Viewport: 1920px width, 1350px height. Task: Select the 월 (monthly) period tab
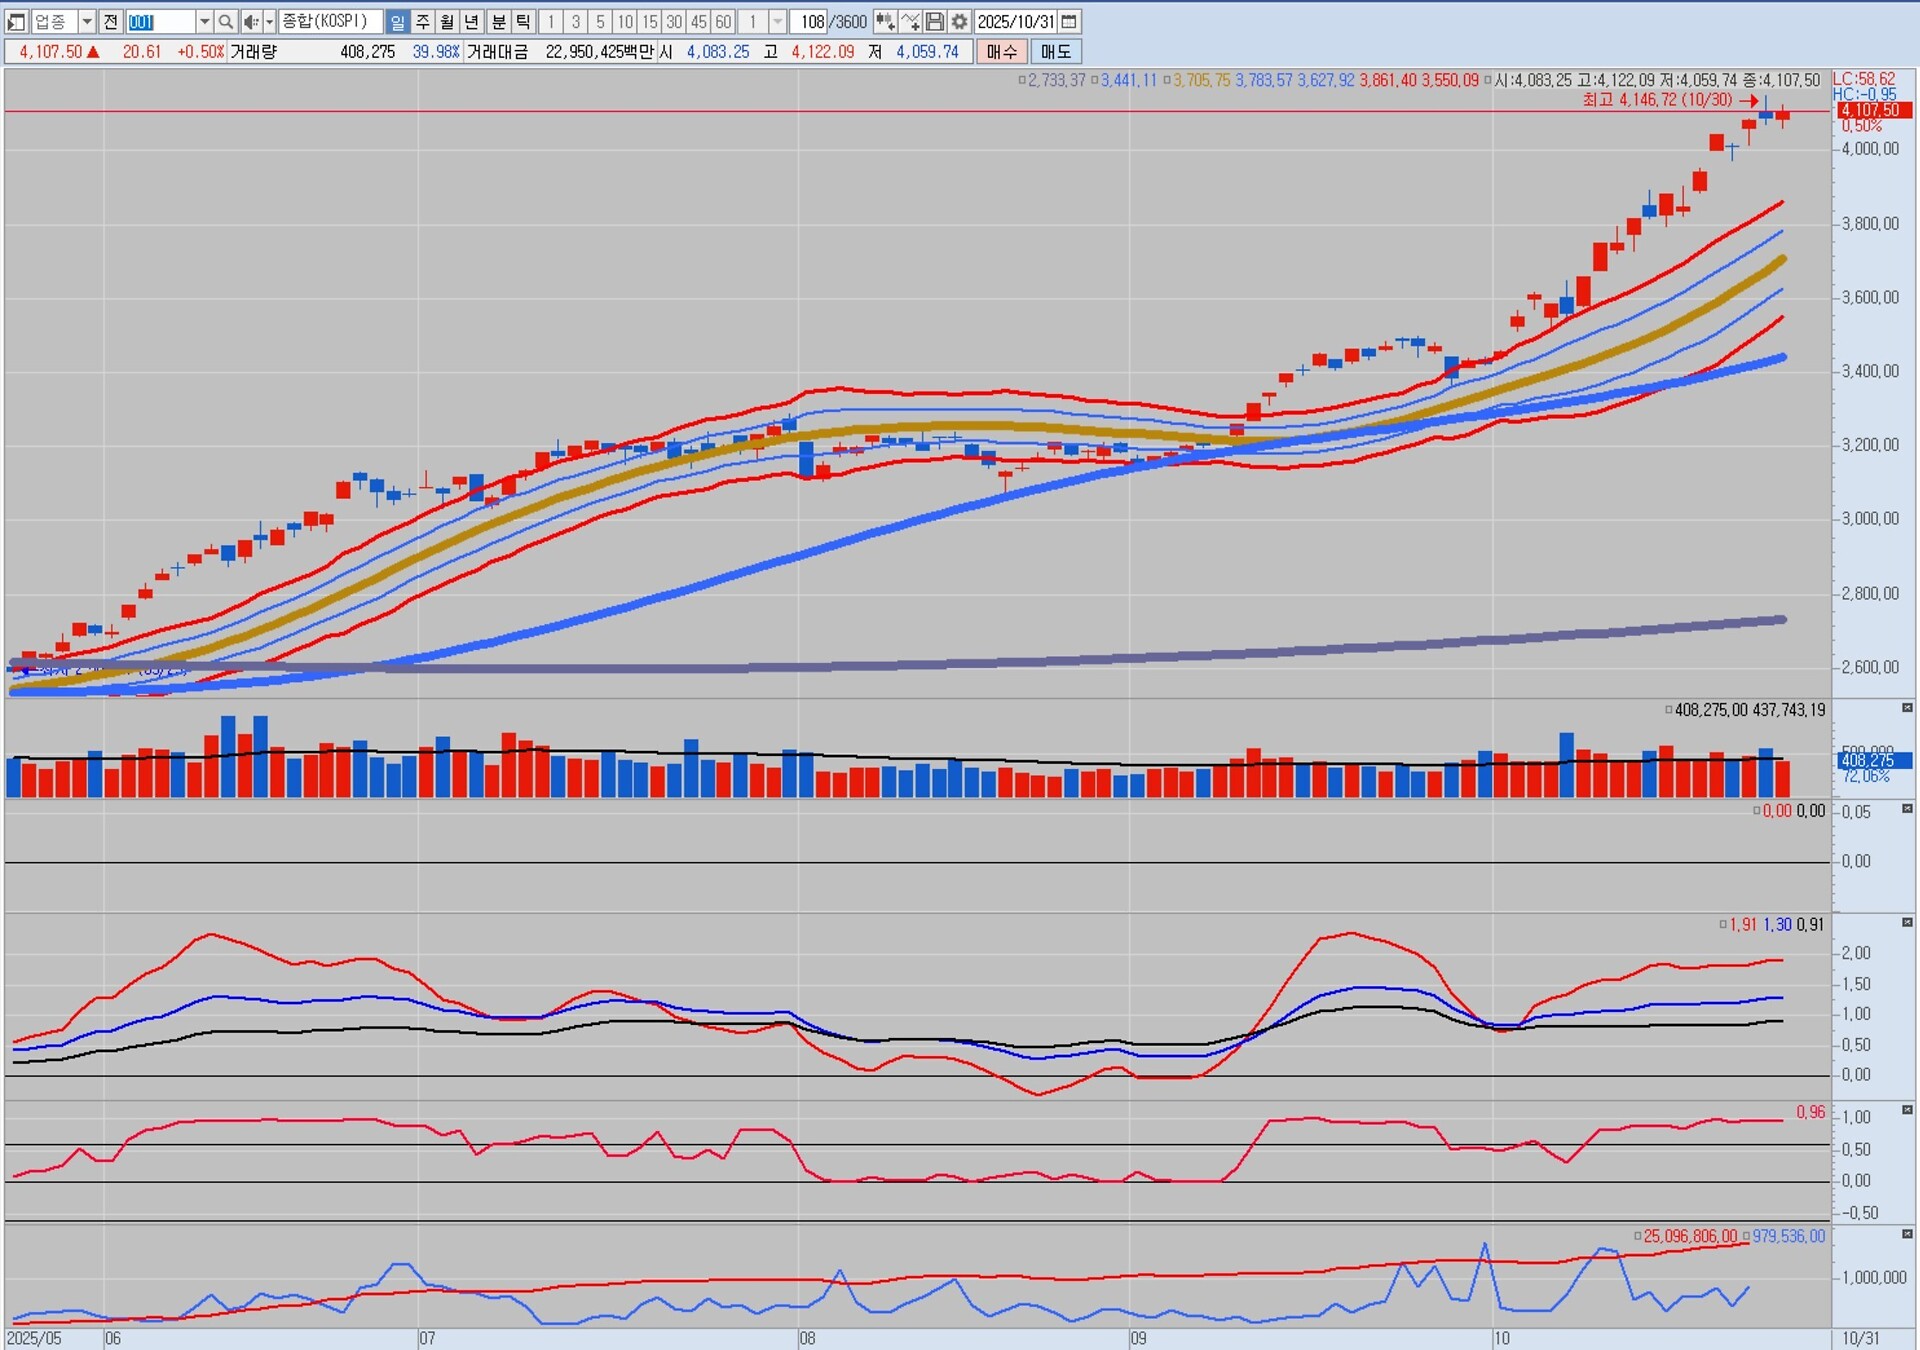(447, 21)
